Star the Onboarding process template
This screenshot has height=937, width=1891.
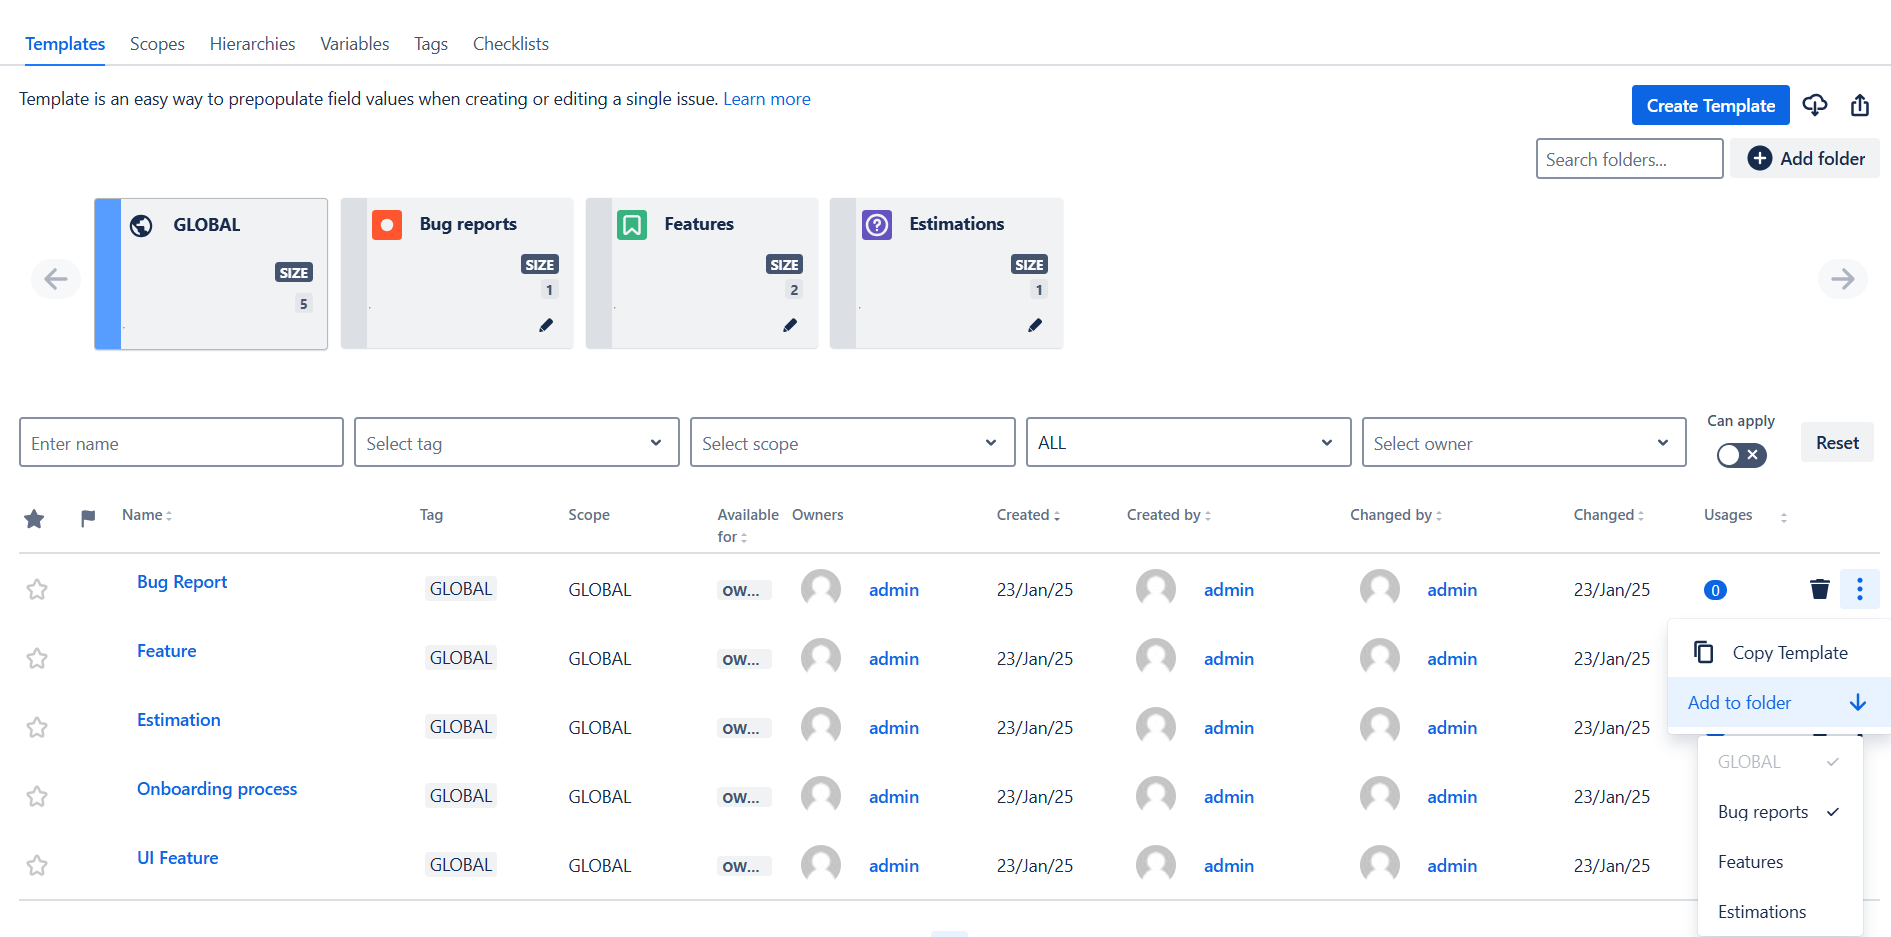click(37, 796)
